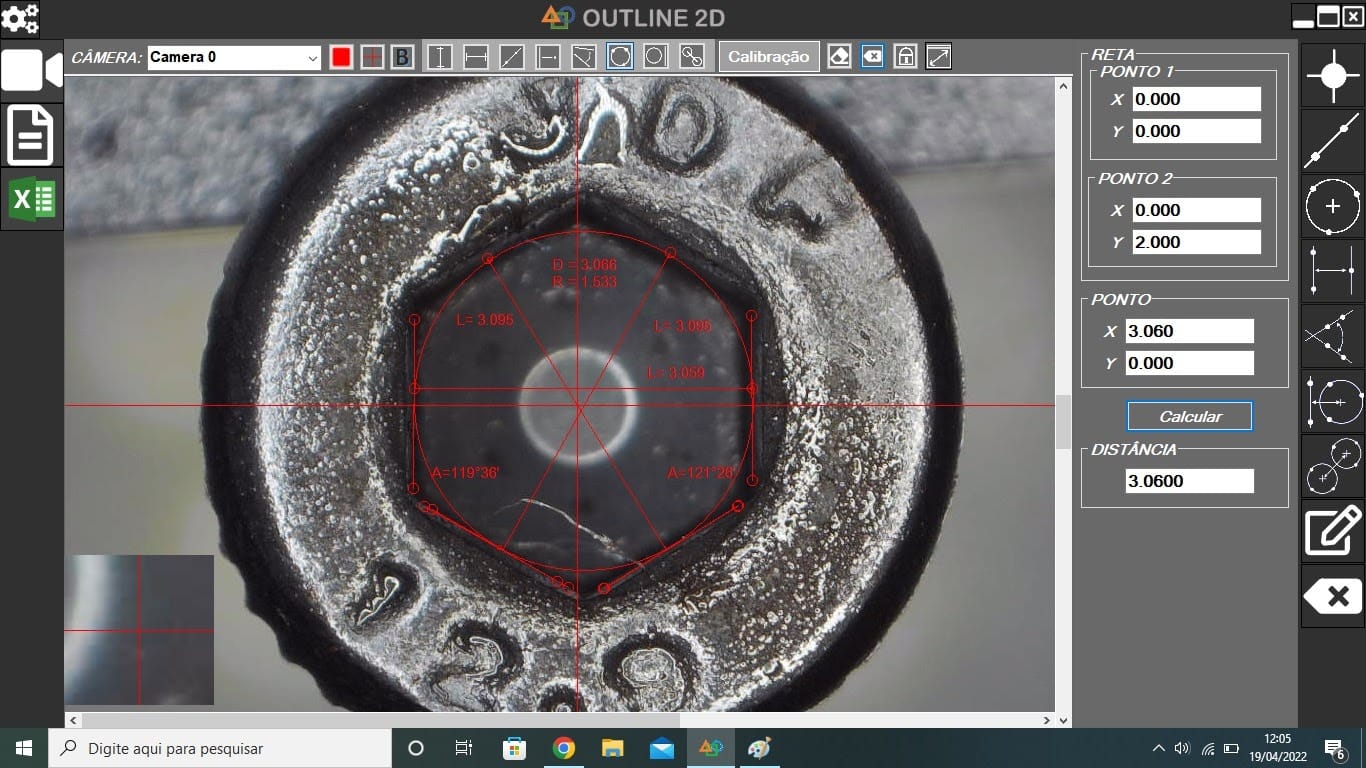1366x768 pixels.
Task: Open the Mail app from the taskbar
Action: click(x=662, y=748)
